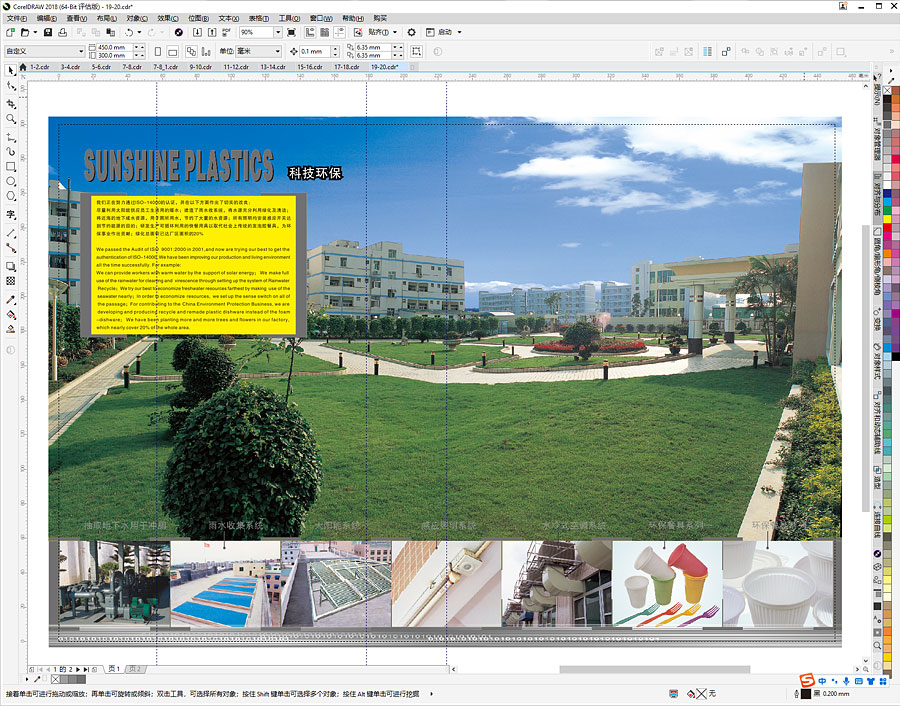900x706 pixels.
Task: Activate the Text tool (字)
Action: point(11,214)
